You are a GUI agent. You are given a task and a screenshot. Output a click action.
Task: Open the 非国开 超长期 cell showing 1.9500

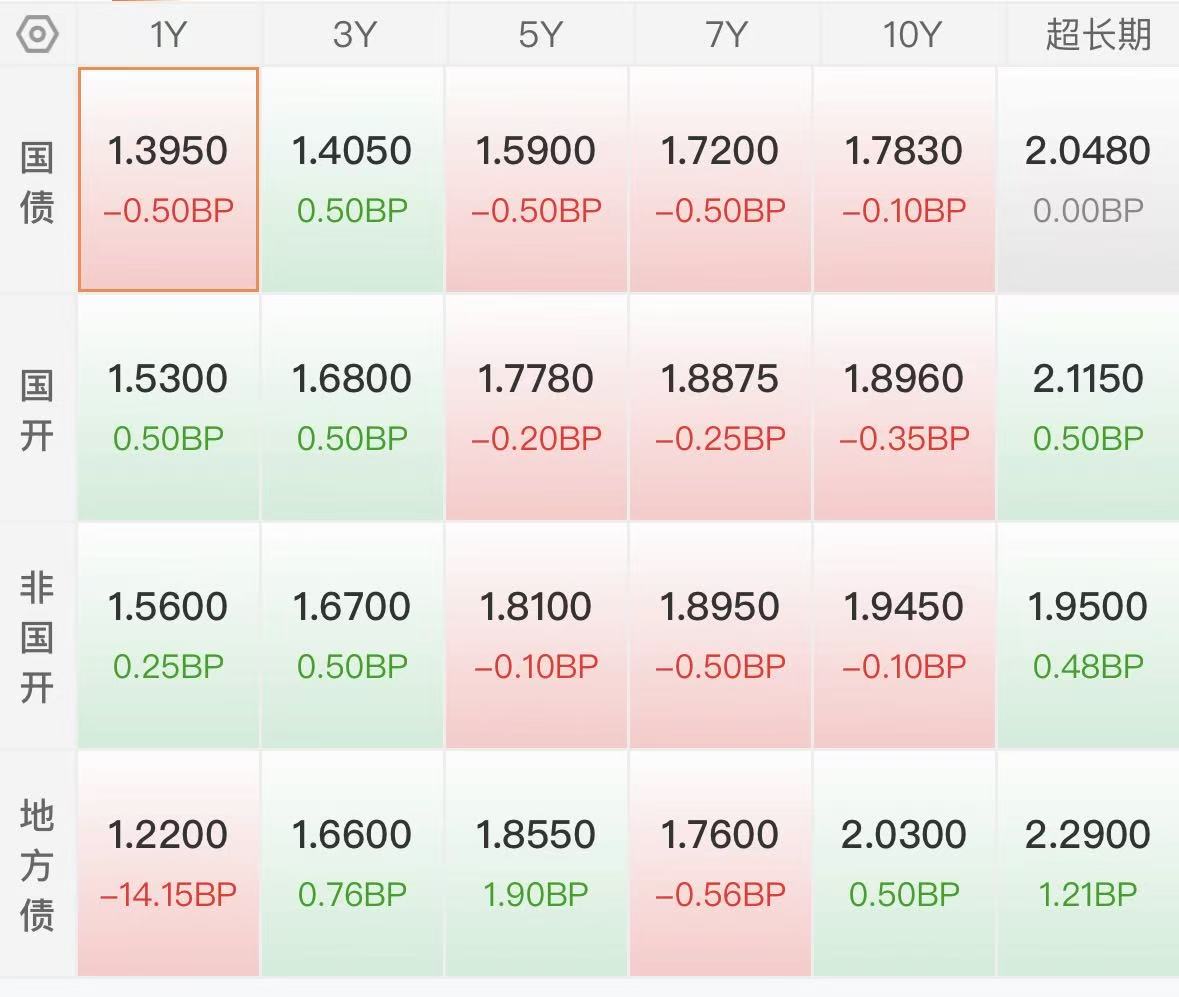[1088, 636]
